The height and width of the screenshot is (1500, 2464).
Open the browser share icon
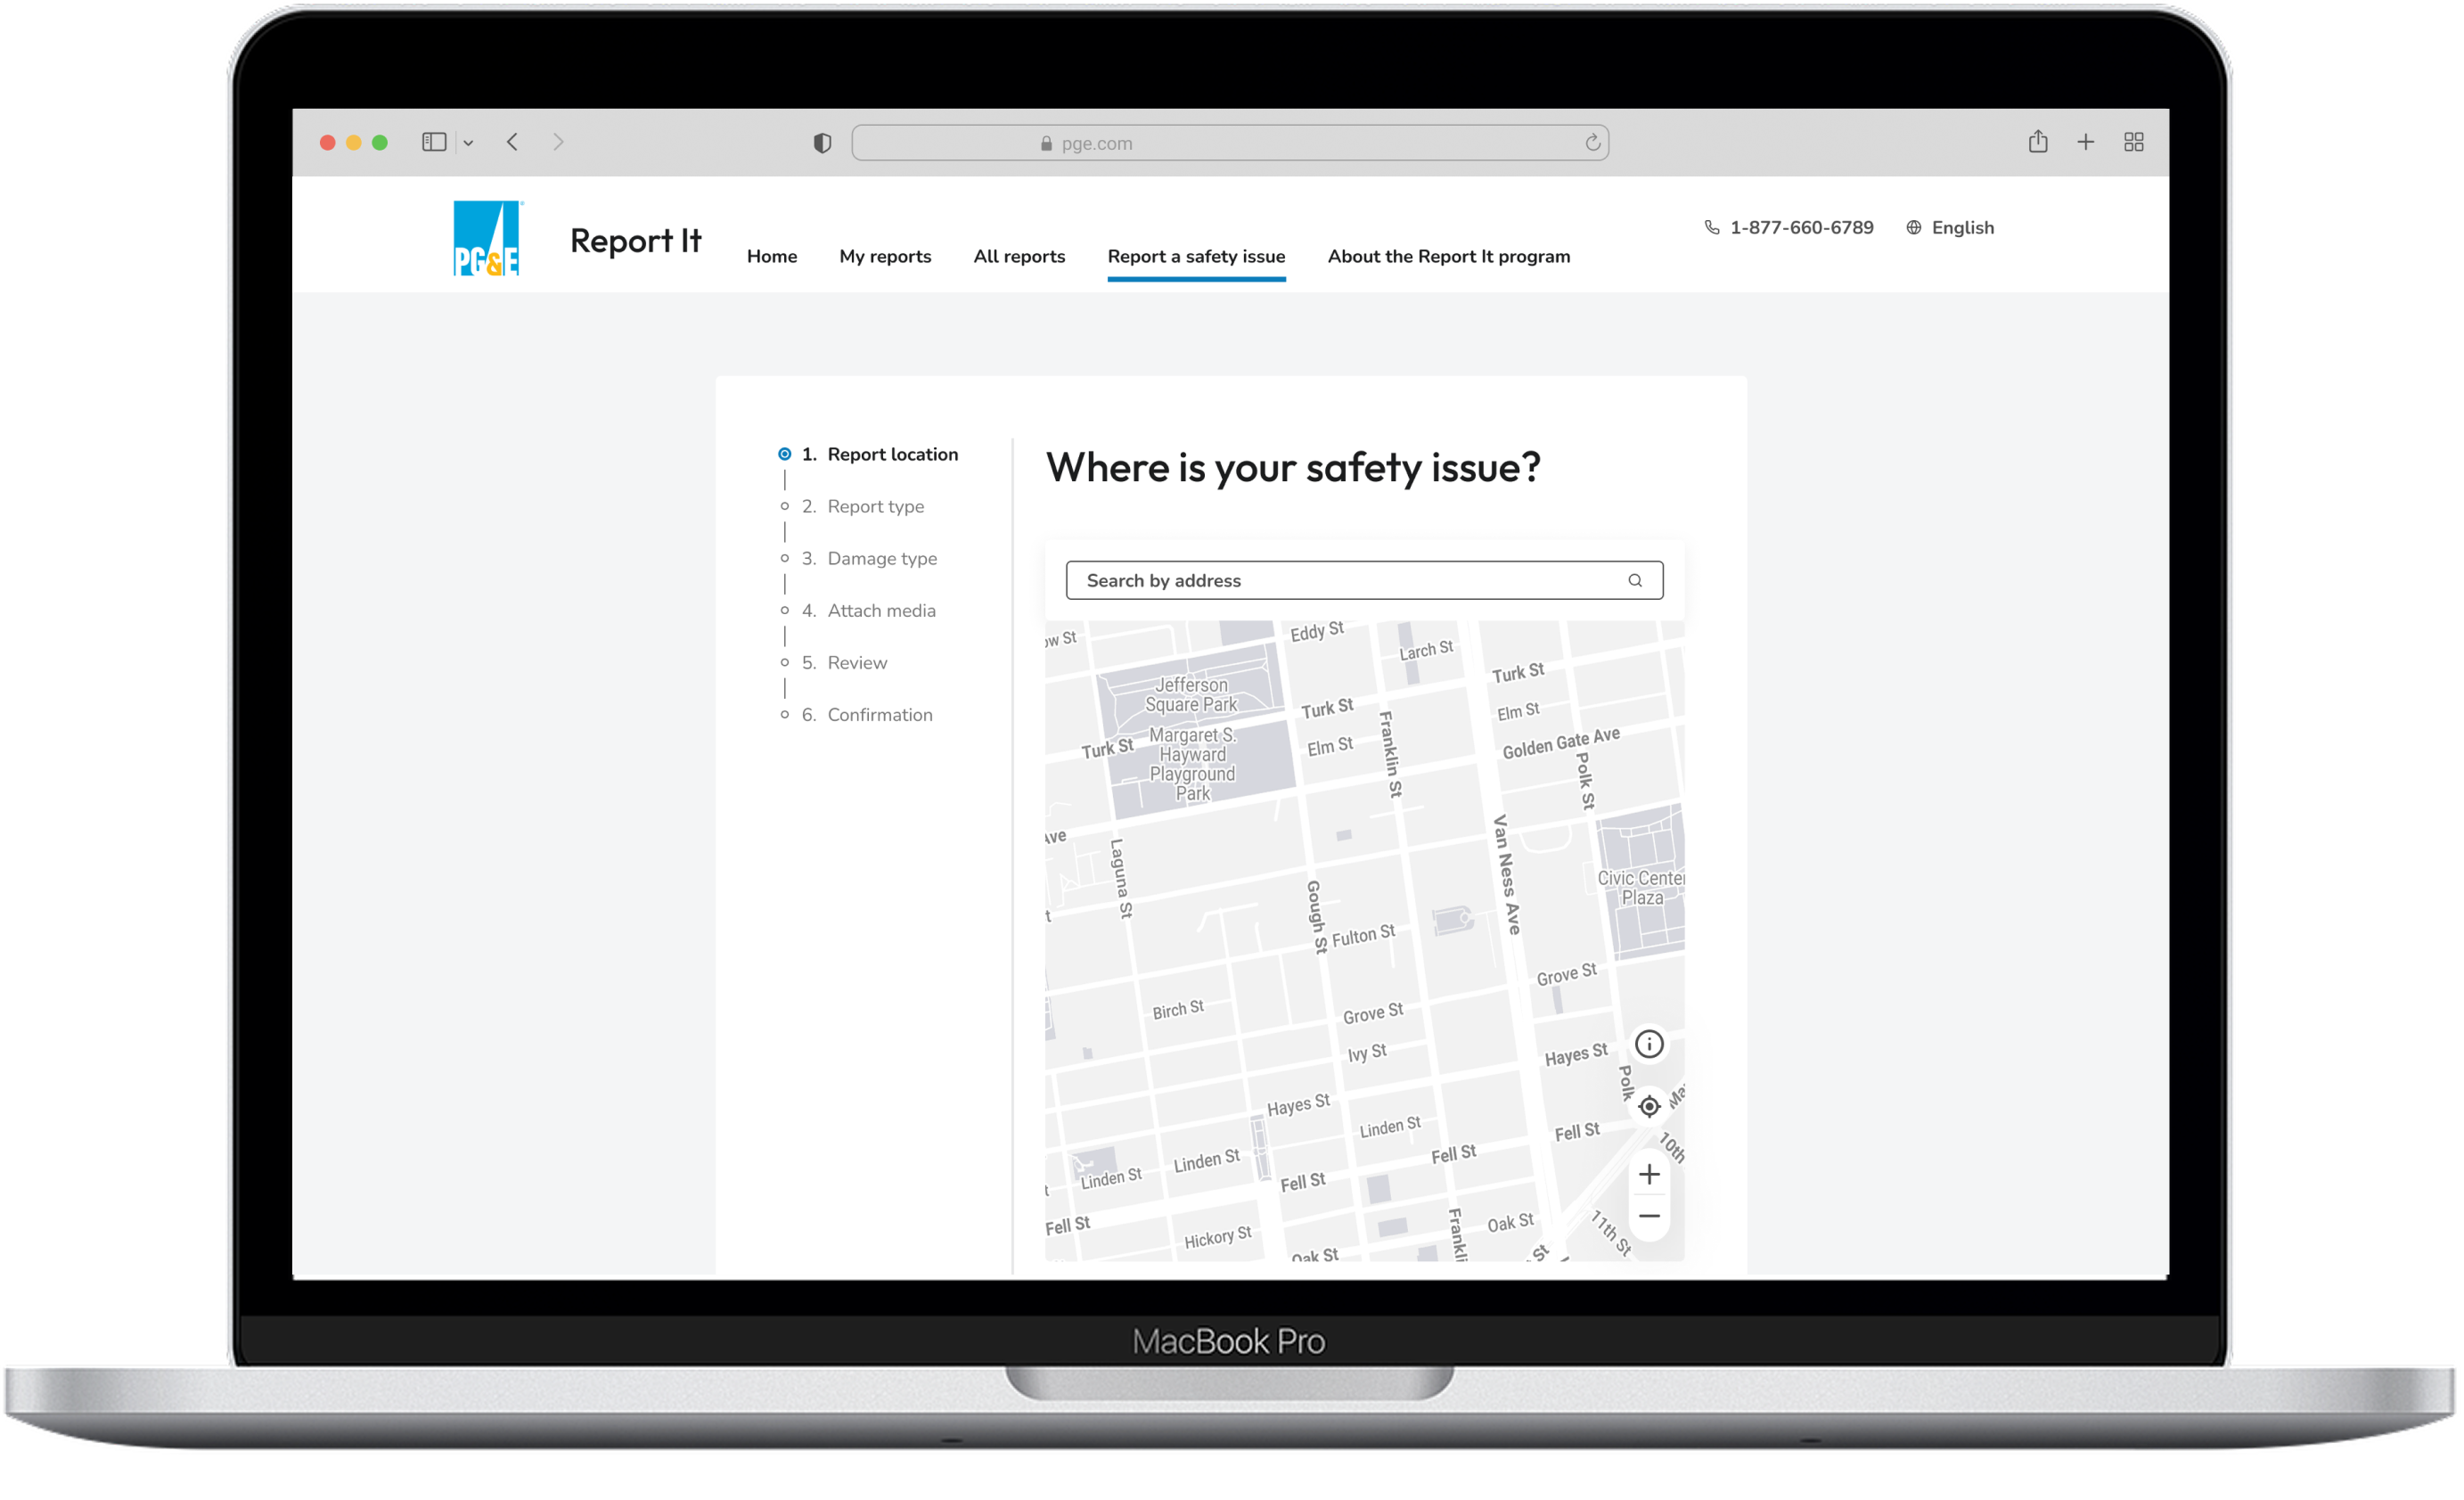2038,141
